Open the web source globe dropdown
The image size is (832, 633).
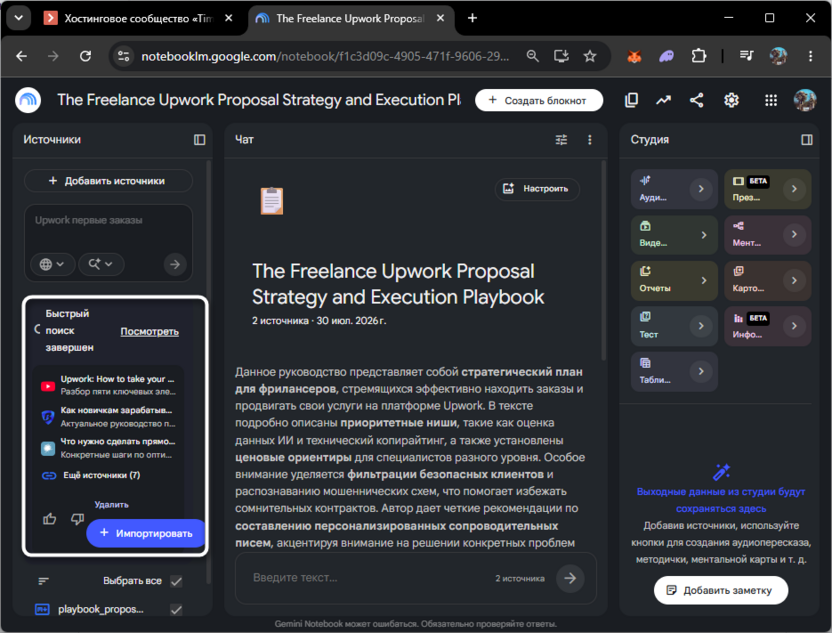point(51,264)
